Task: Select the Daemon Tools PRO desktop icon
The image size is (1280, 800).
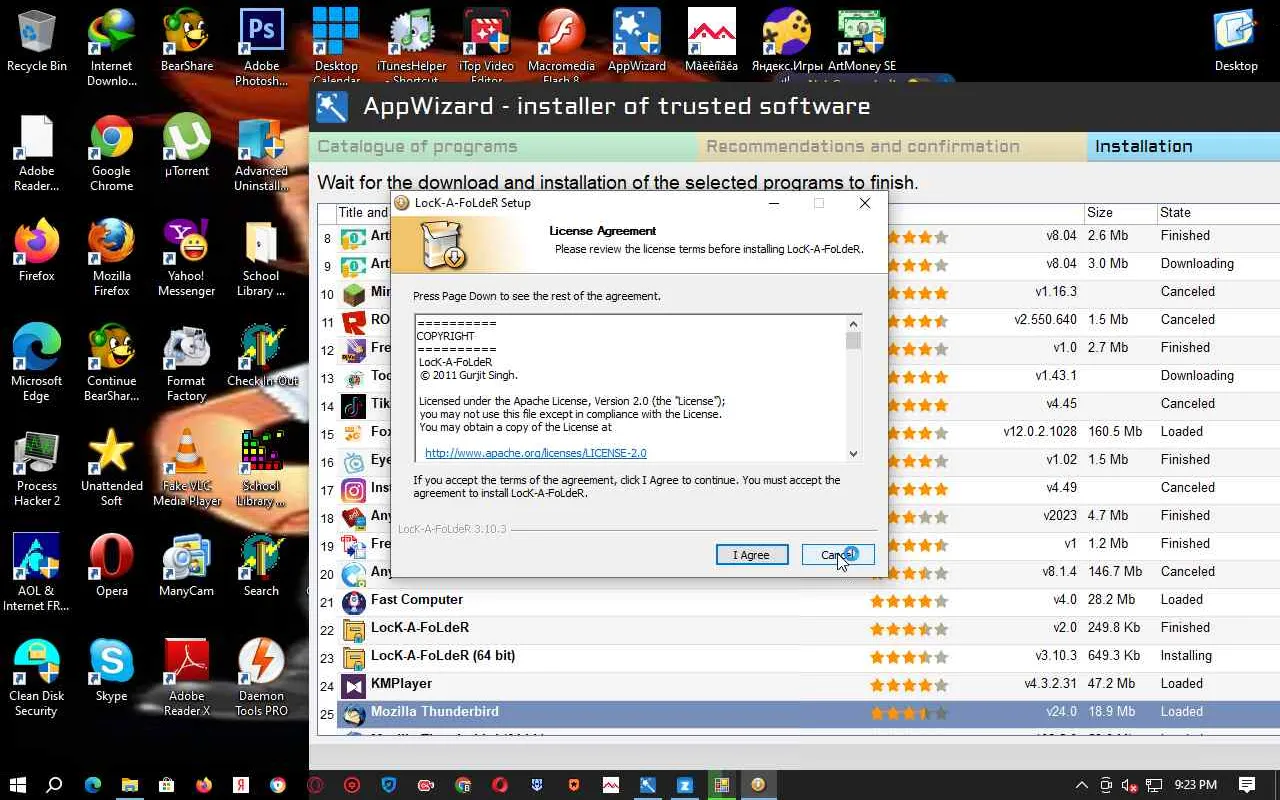Action: pyautogui.click(x=261, y=678)
